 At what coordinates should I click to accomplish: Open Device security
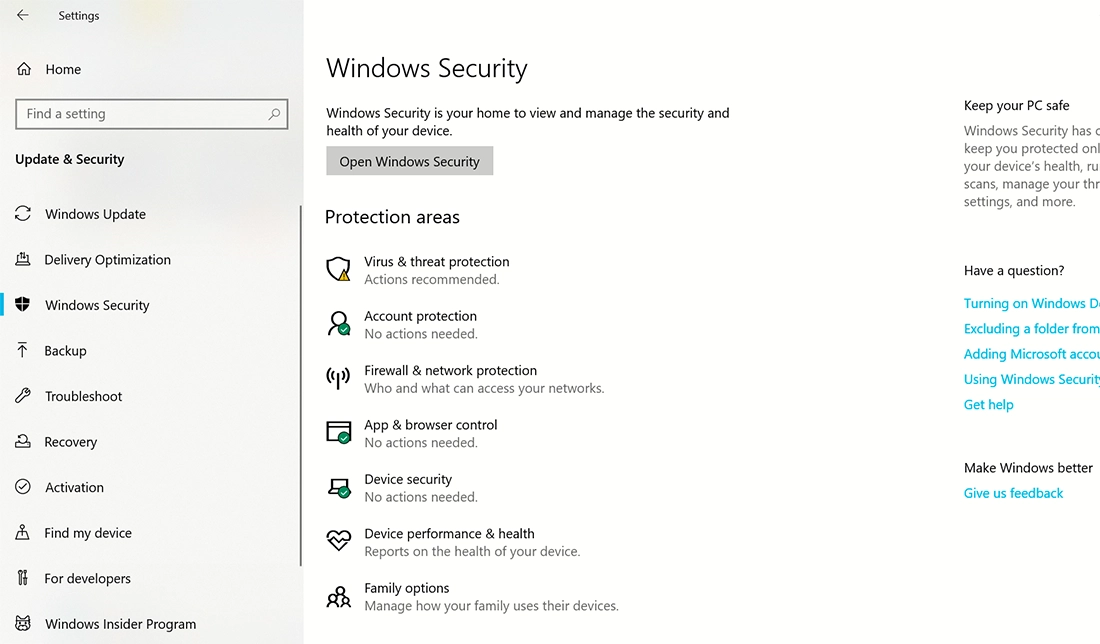click(x=408, y=479)
